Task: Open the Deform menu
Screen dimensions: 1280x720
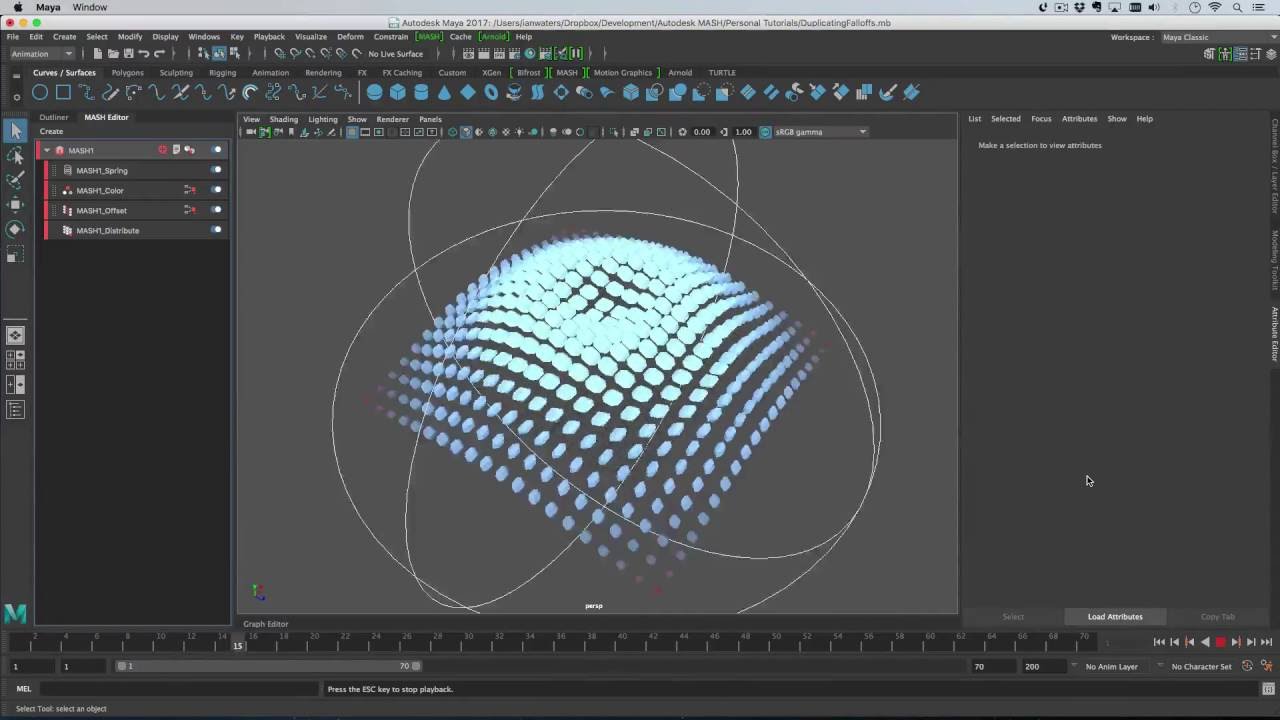Action: pos(350,37)
